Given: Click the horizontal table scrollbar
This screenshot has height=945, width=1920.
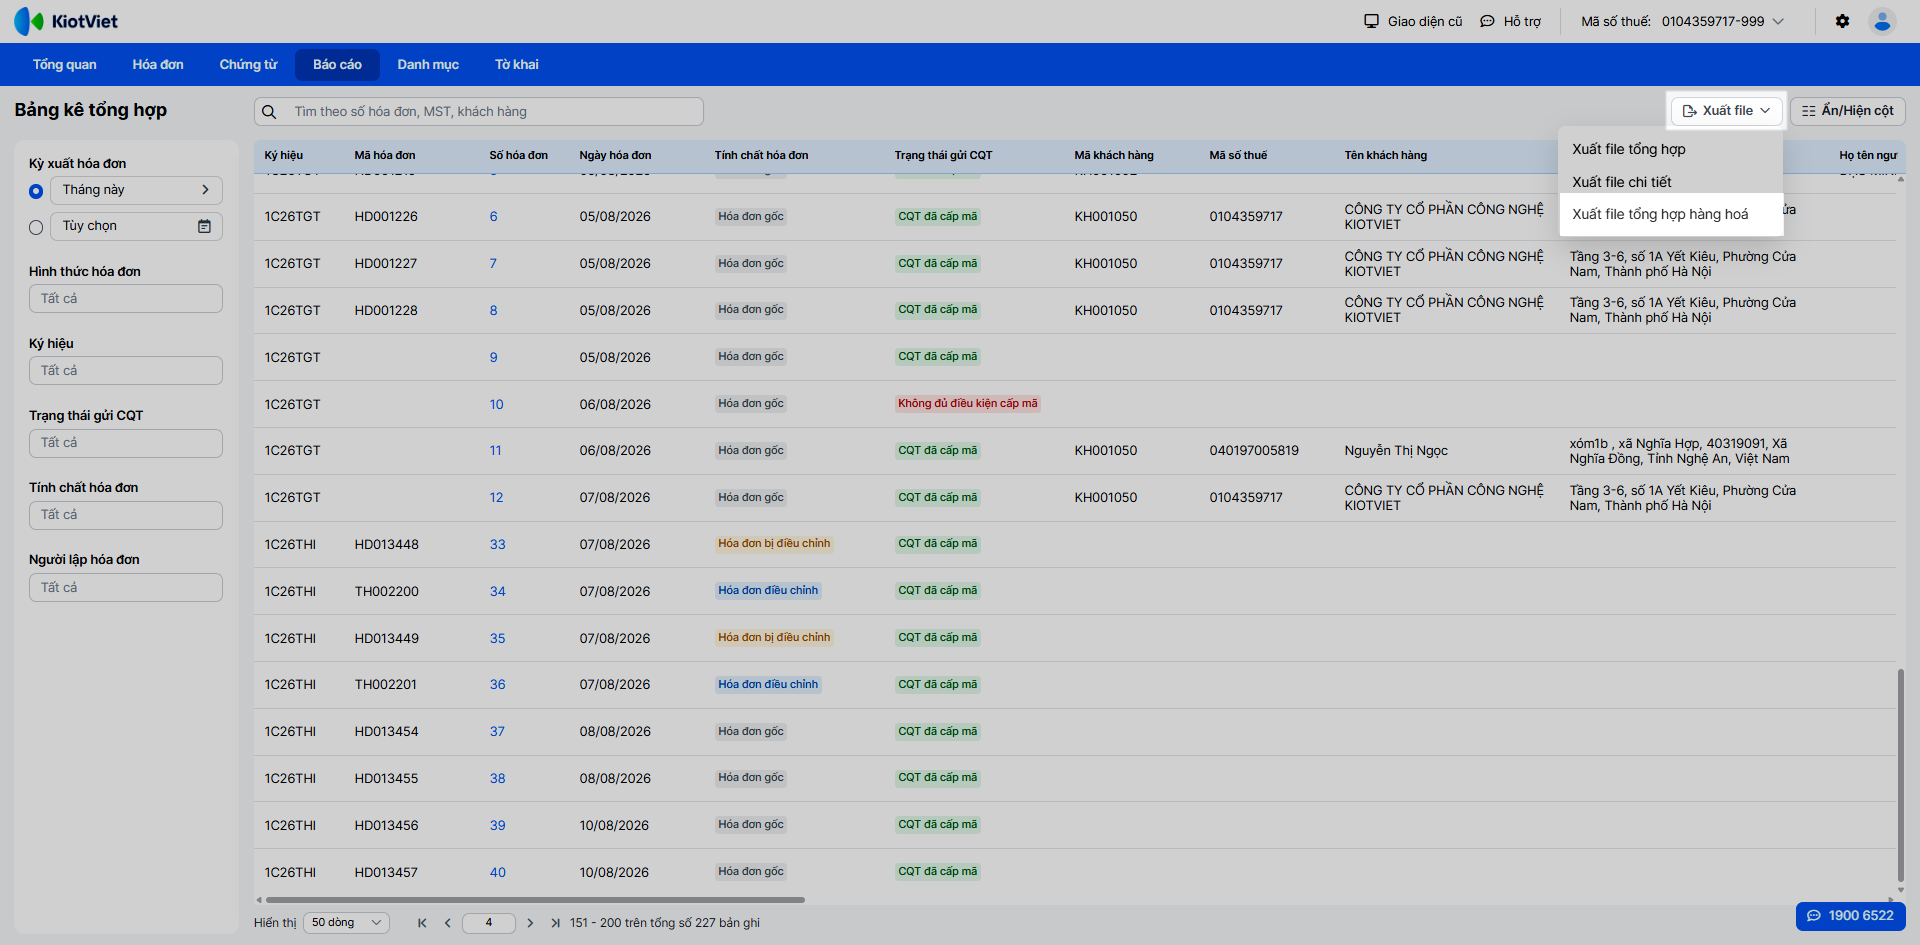Looking at the screenshot, I should tap(535, 900).
